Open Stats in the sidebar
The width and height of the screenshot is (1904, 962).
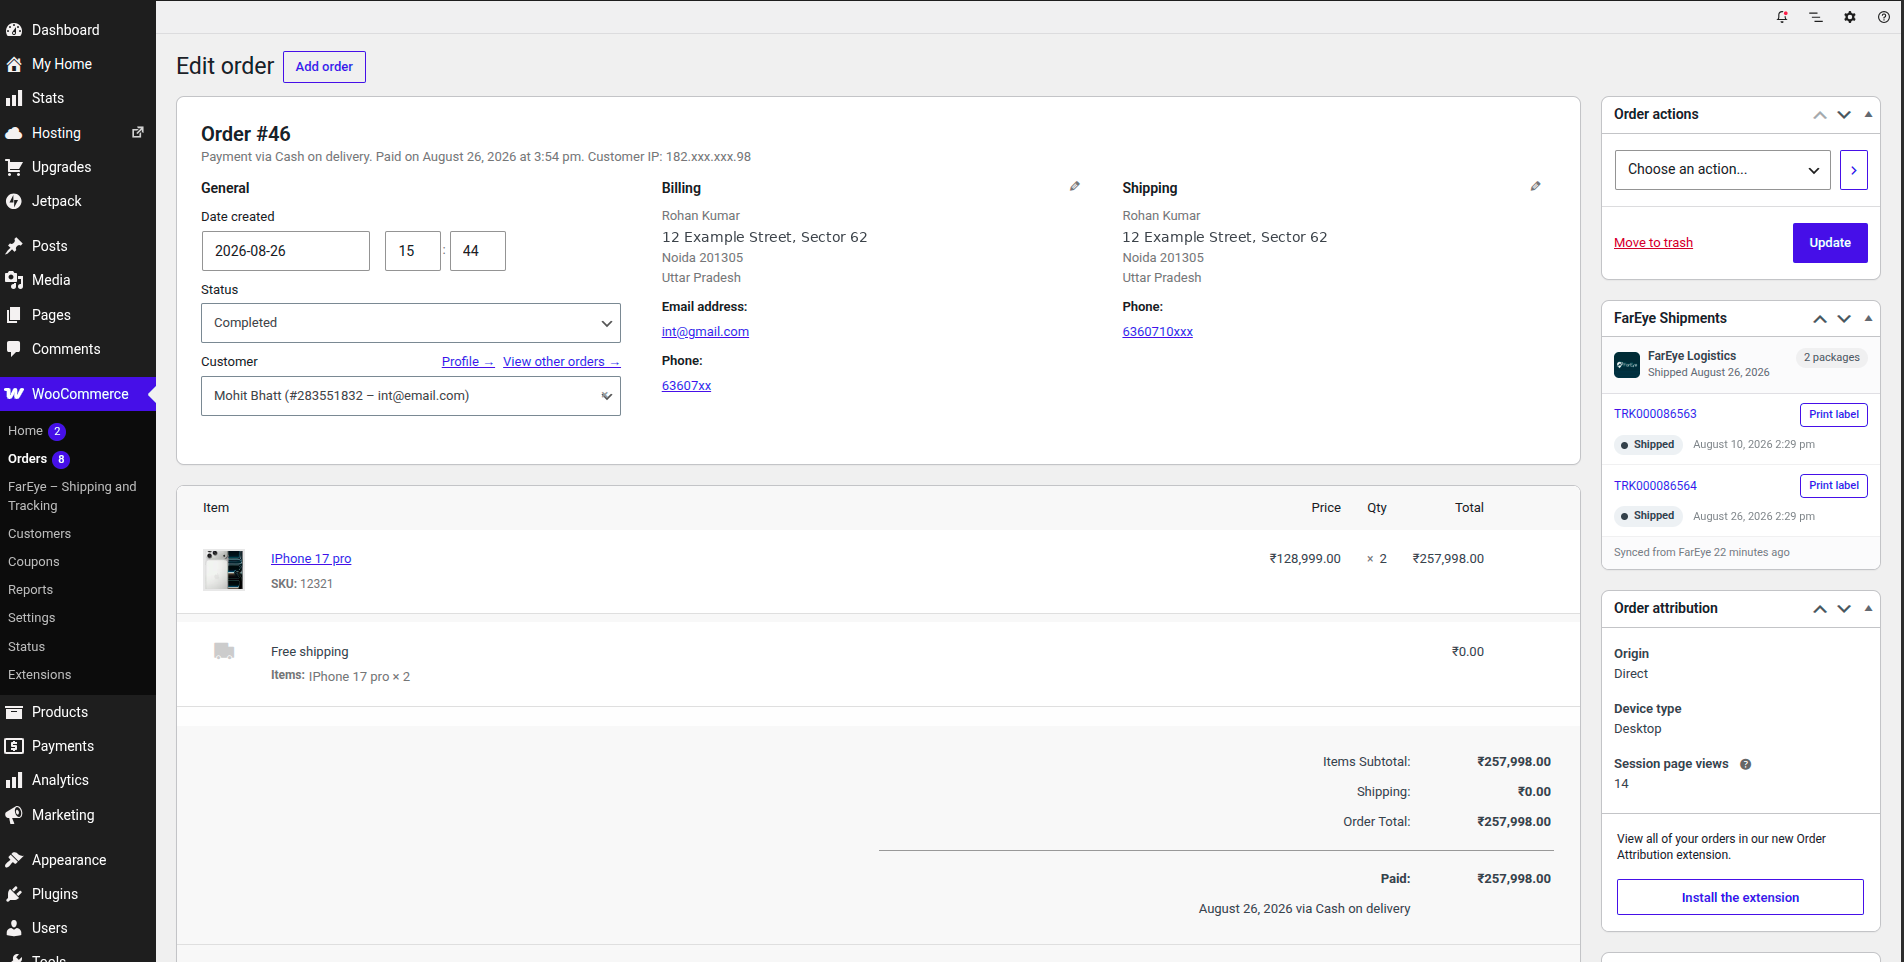tap(78, 98)
